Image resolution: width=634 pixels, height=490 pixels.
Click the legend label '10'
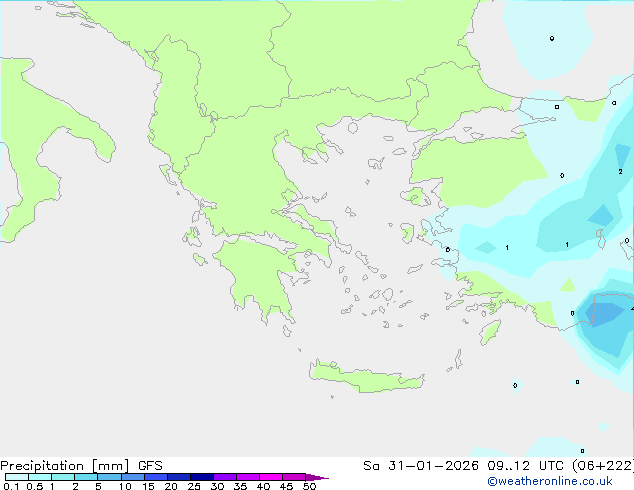(125, 486)
